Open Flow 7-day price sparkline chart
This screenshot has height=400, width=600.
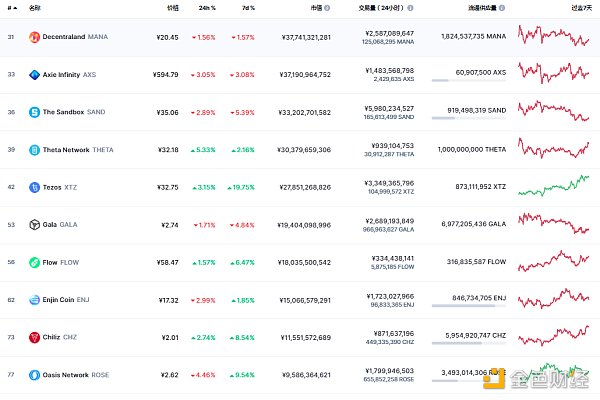pyautogui.click(x=554, y=261)
